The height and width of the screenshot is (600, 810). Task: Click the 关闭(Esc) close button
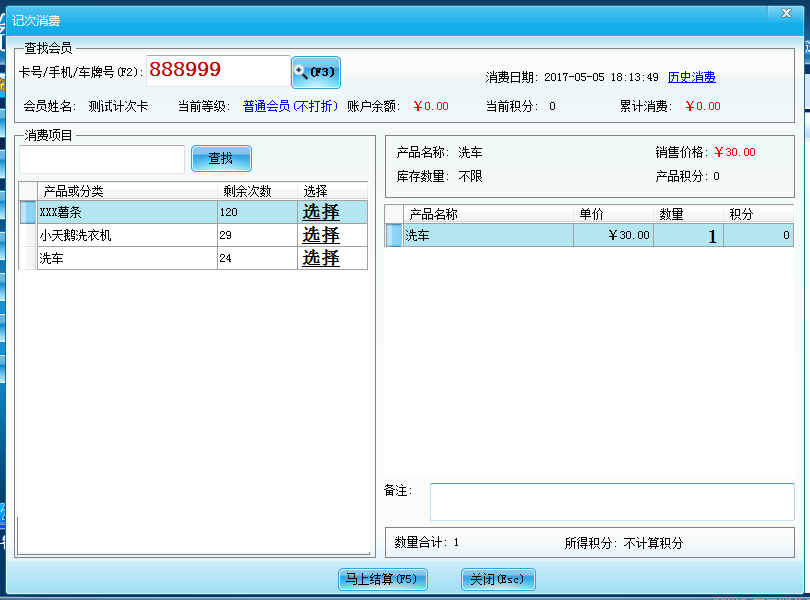point(497,578)
